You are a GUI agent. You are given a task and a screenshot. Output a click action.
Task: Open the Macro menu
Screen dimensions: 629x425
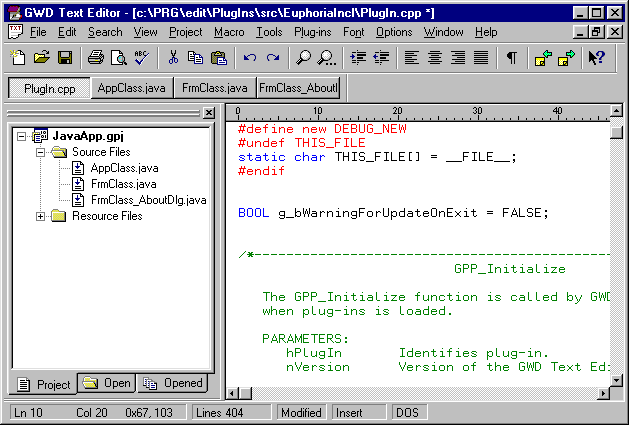[228, 32]
